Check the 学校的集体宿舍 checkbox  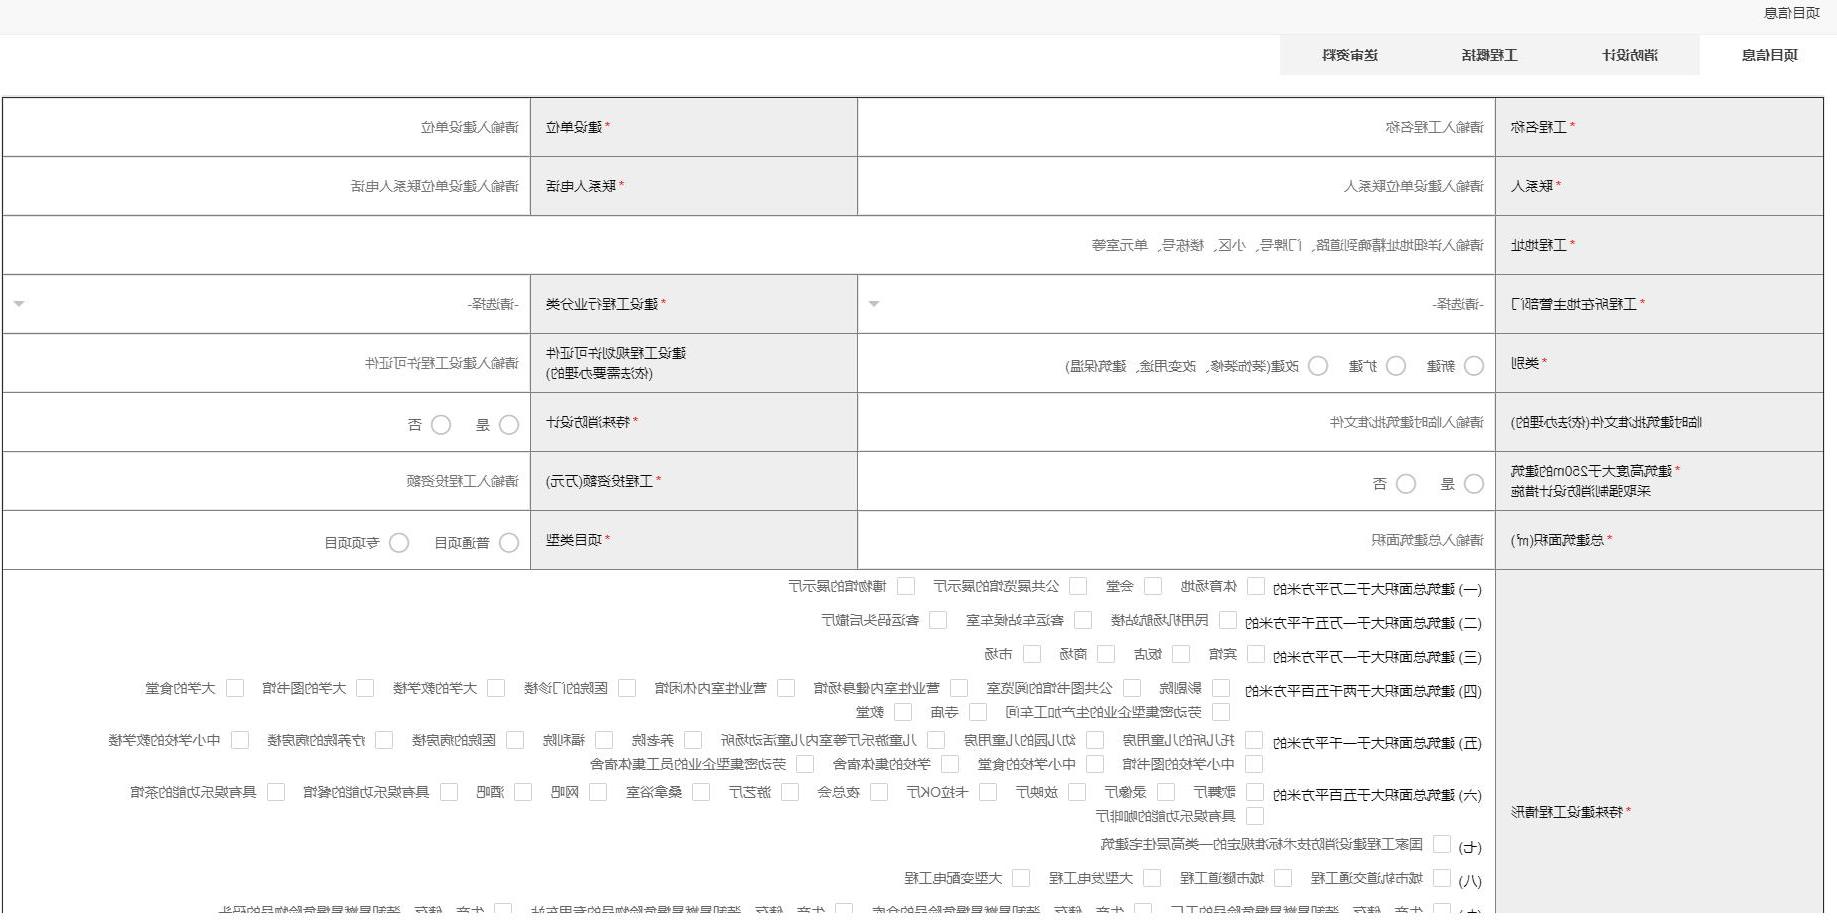pyautogui.click(x=949, y=764)
